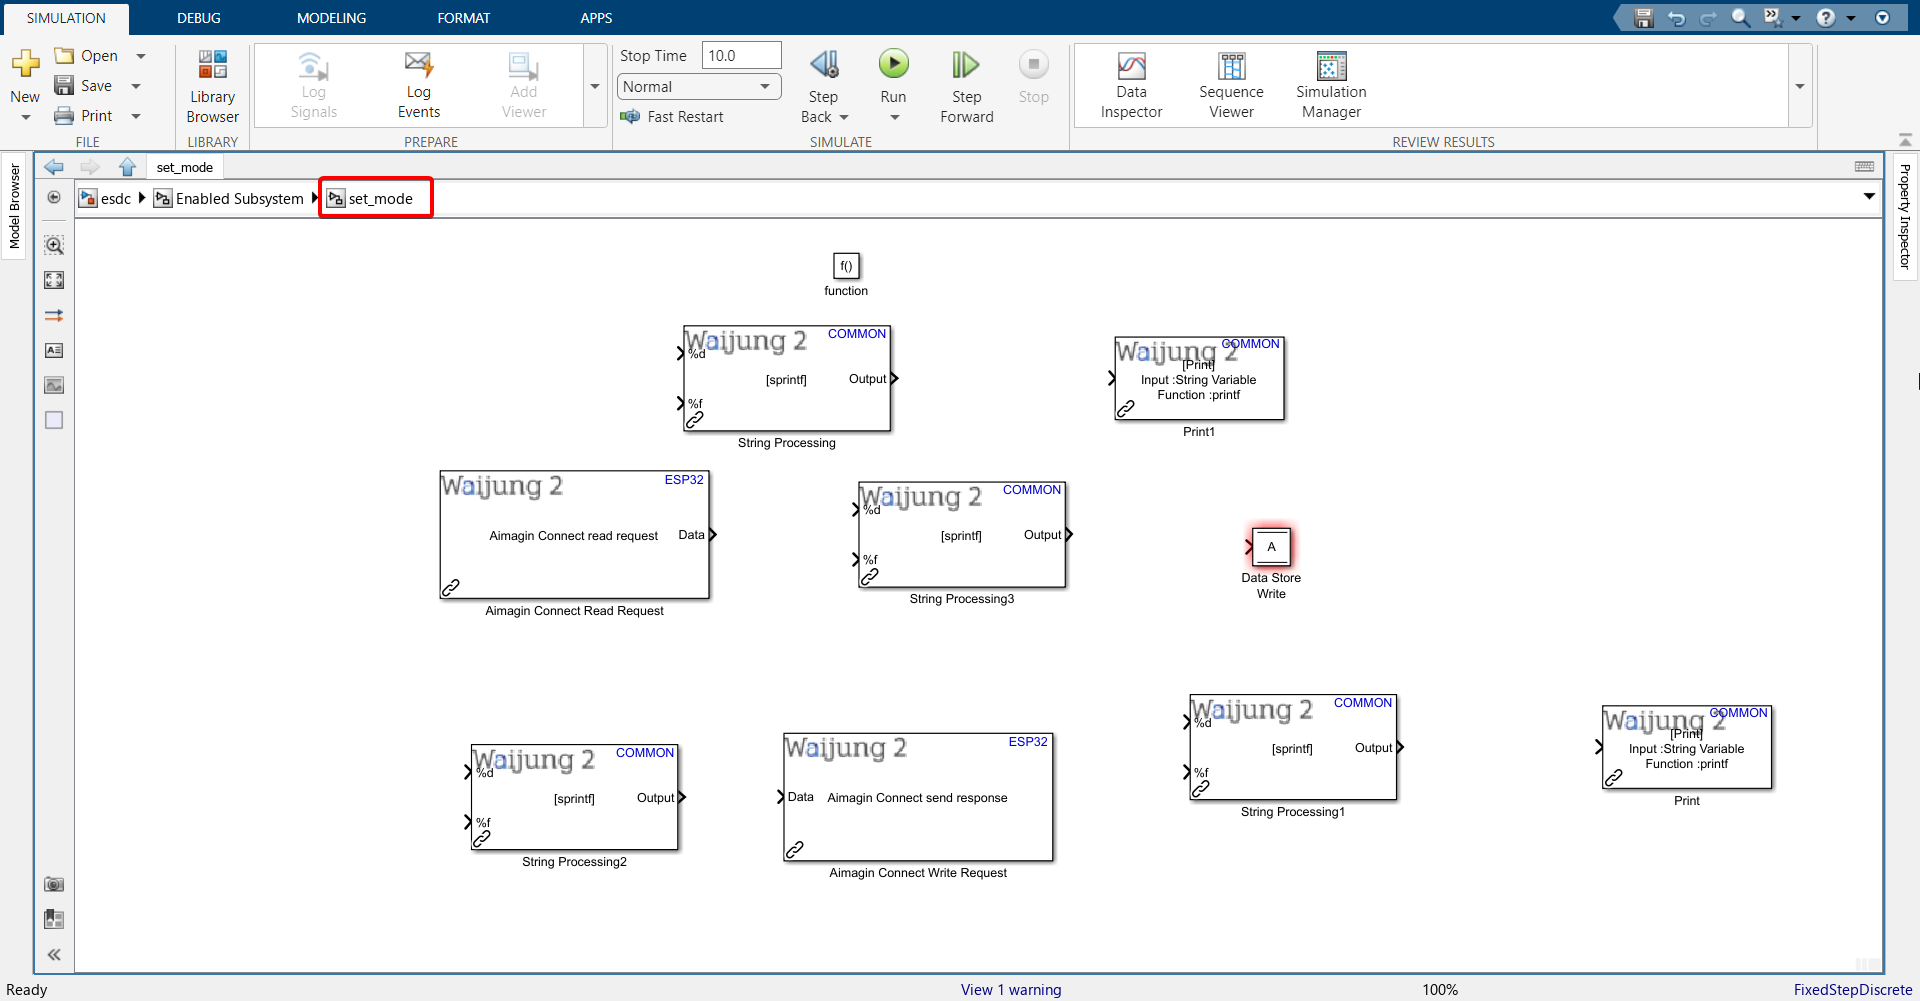Select the Data Store Write block
Screen dimensions: 1920x1001
(1271, 547)
